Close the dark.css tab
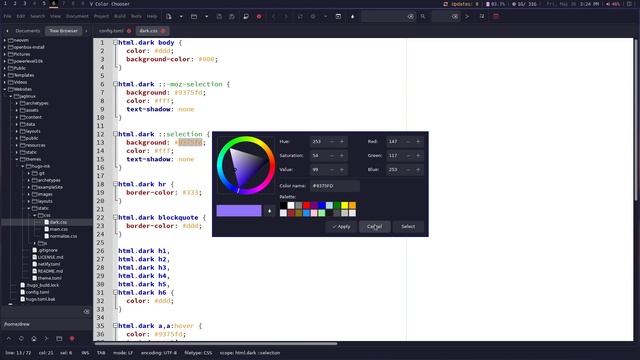Screen dimensions: 640x360 pyautogui.click(x=163, y=31)
